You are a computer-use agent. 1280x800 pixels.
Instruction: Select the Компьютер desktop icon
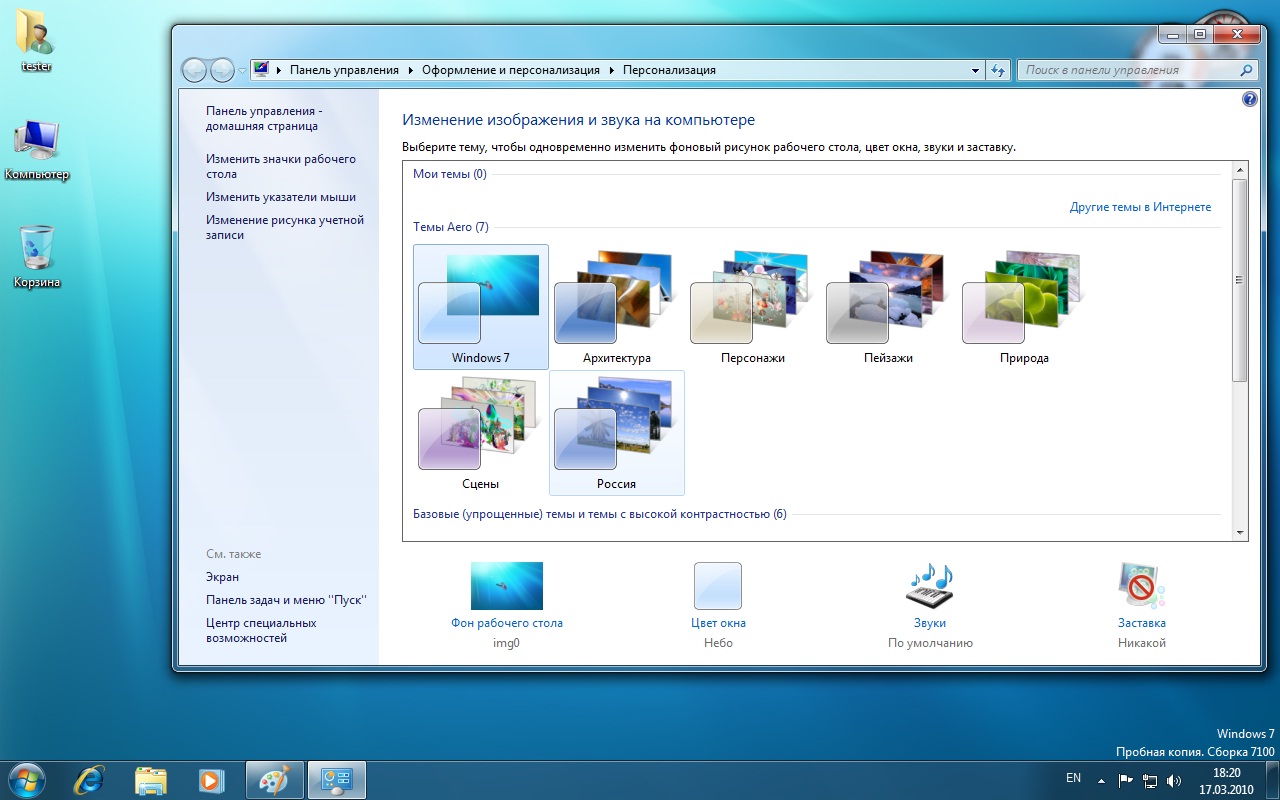click(x=36, y=150)
